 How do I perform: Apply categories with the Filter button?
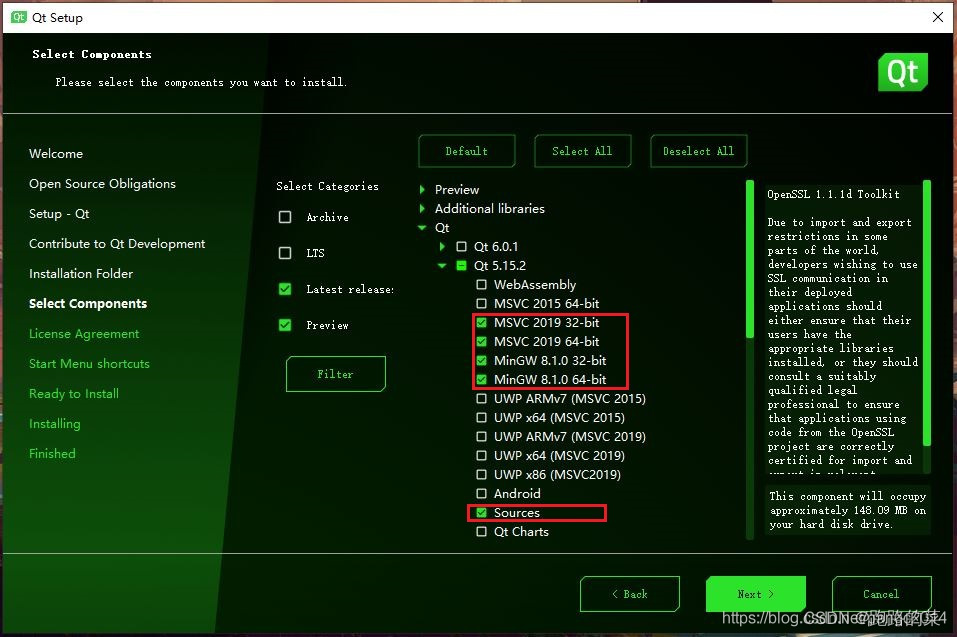click(x=336, y=374)
